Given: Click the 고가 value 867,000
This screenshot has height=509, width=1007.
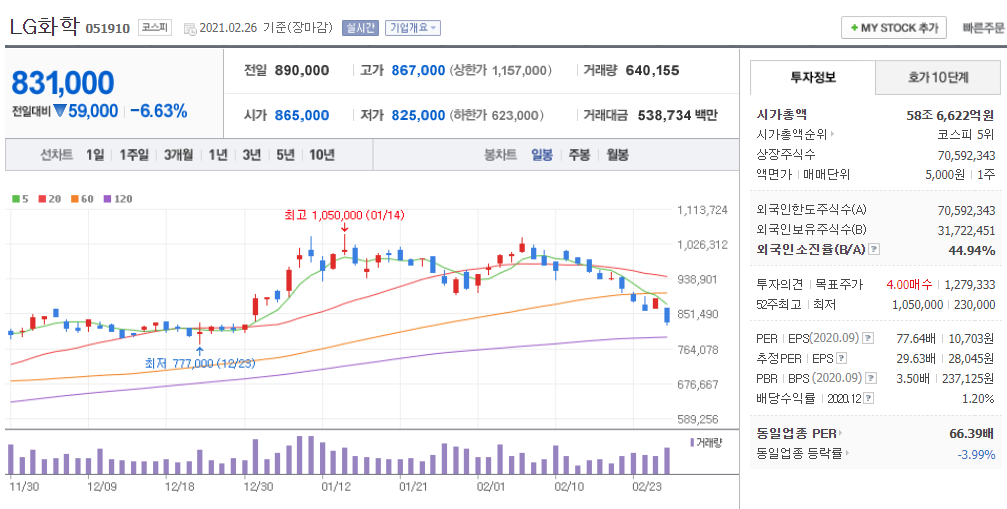Looking at the screenshot, I should pos(418,71).
